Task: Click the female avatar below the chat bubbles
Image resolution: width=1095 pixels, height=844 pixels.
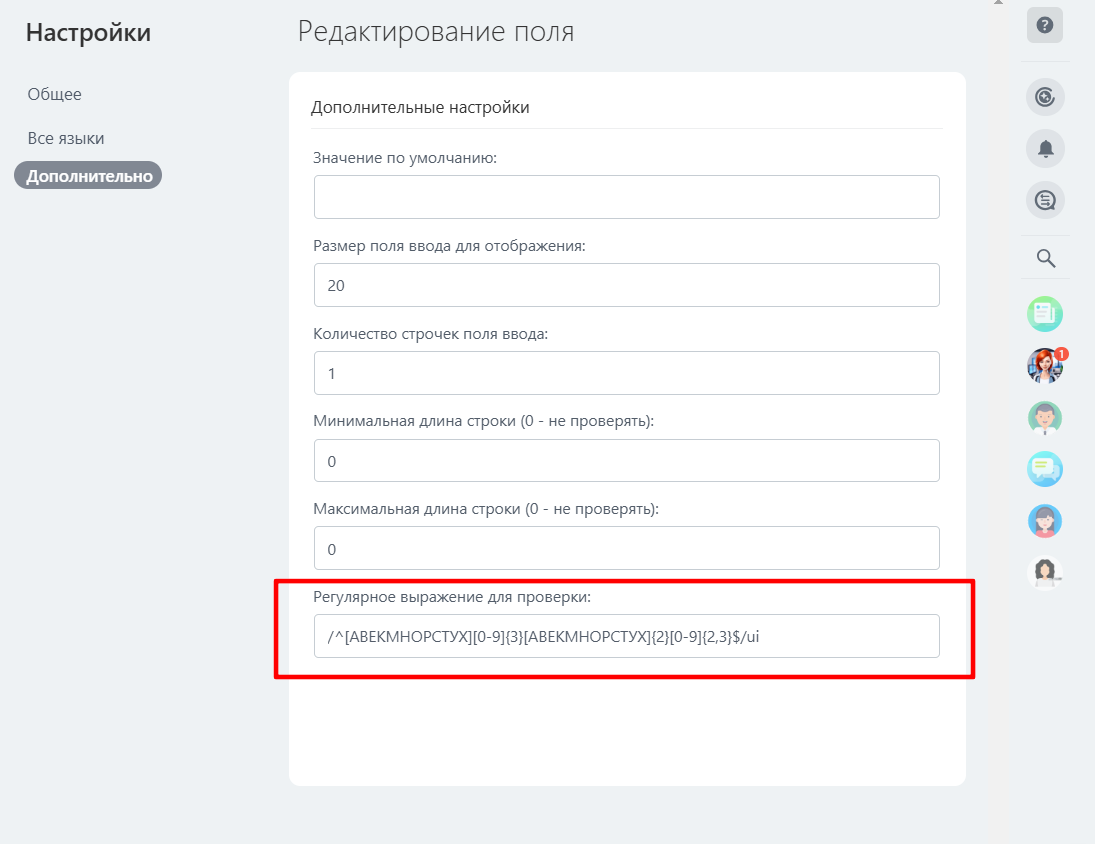Action: 1044,521
